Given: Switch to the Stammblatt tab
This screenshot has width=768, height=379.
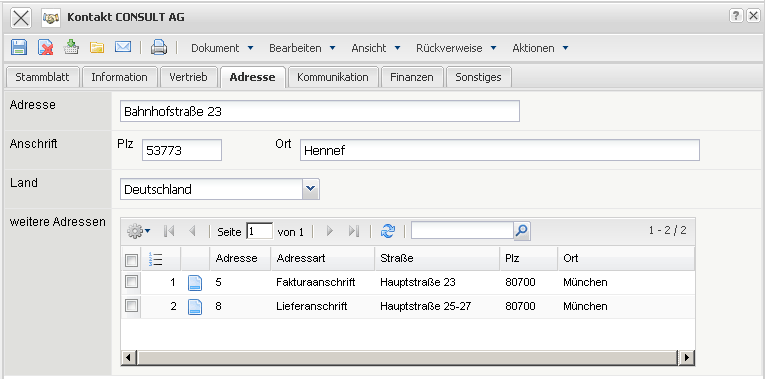Looking at the screenshot, I should [42, 77].
